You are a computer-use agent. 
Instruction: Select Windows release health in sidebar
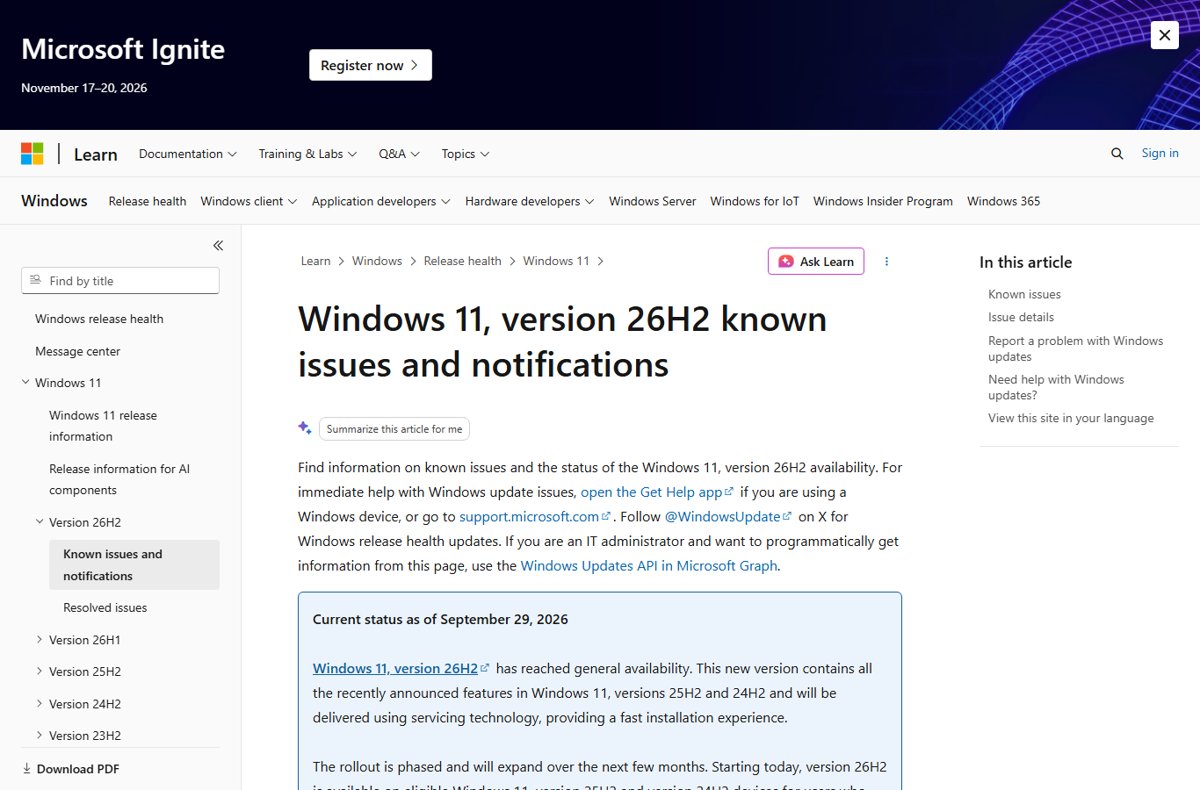point(99,319)
